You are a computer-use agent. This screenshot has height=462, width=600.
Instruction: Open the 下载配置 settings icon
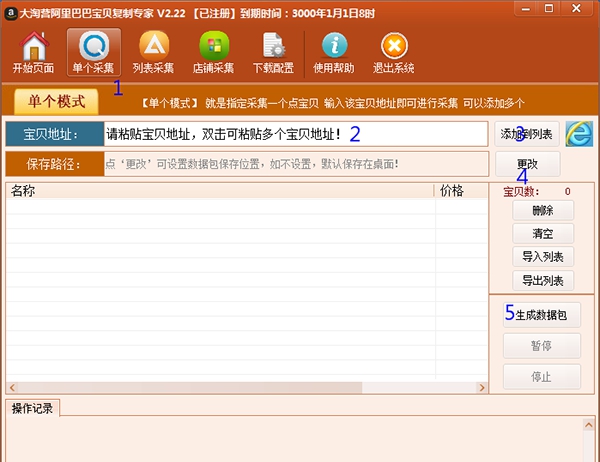point(273,52)
